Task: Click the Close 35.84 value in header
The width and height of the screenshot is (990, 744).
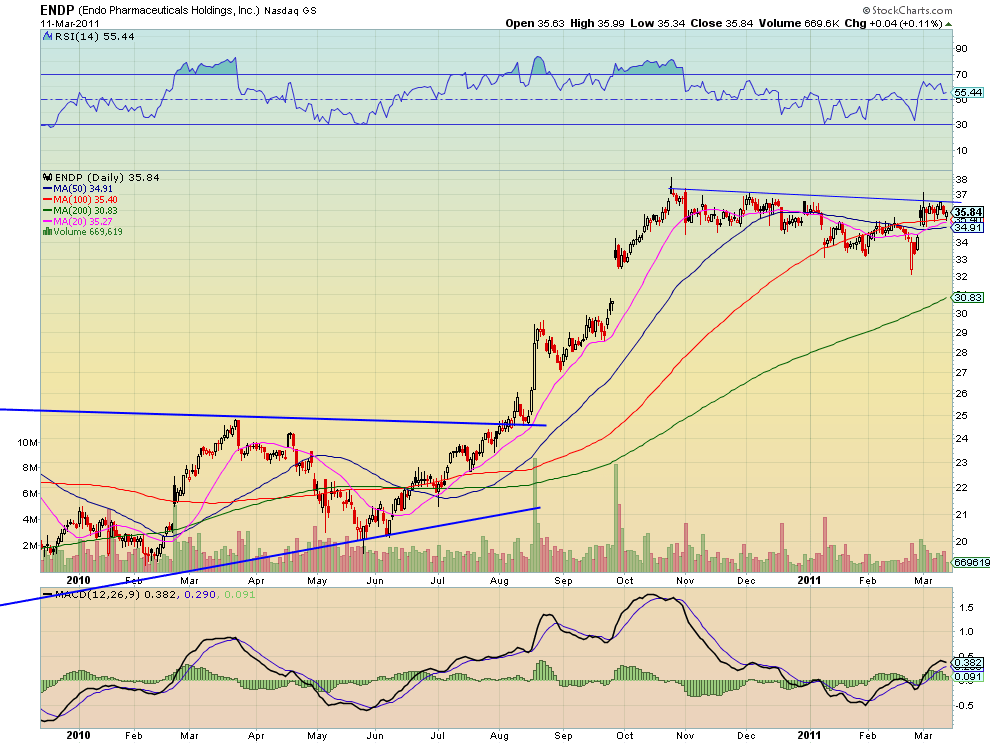Action: [x=722, y=23]
